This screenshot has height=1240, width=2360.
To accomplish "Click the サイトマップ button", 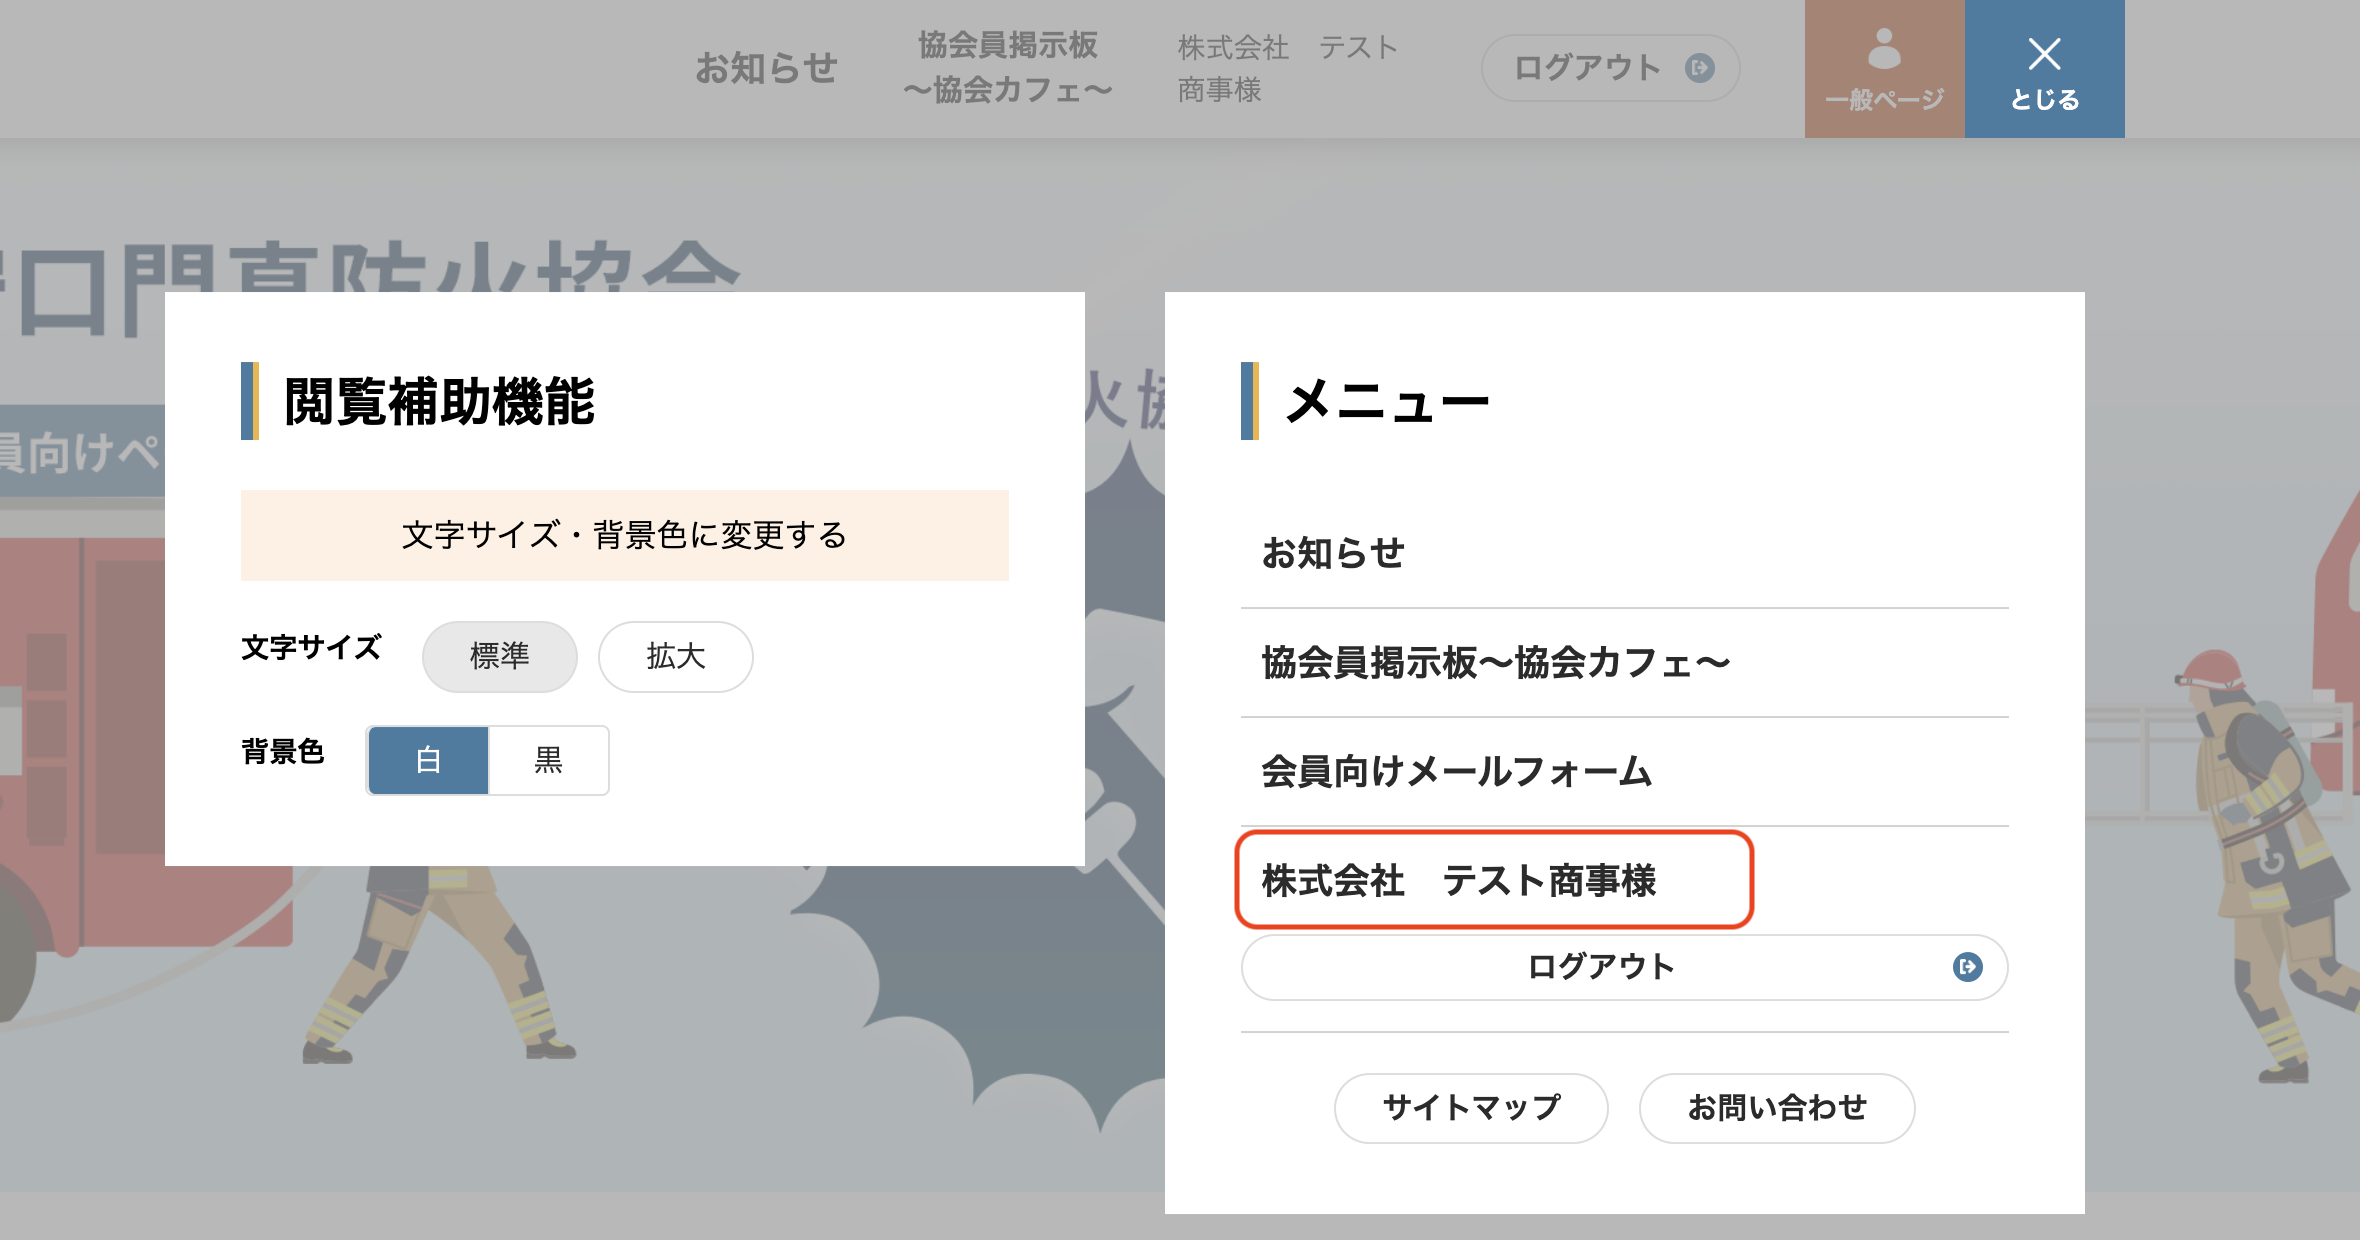I will [x=1470, y=1108].
